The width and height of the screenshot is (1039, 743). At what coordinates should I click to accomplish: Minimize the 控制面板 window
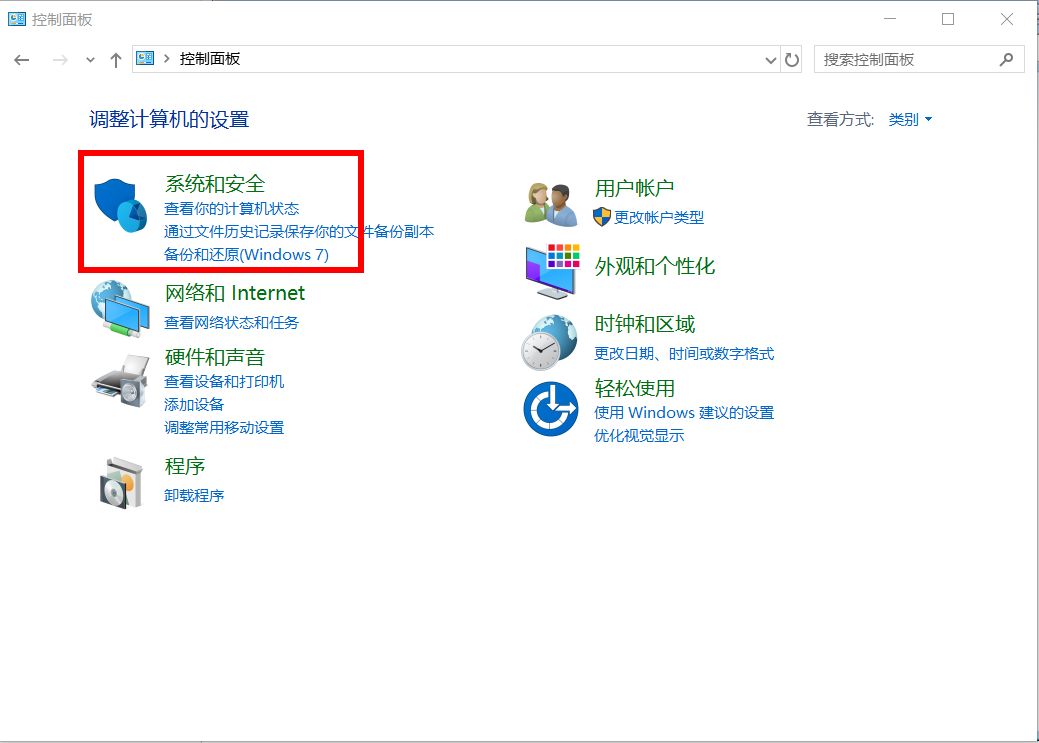(890, 19)
